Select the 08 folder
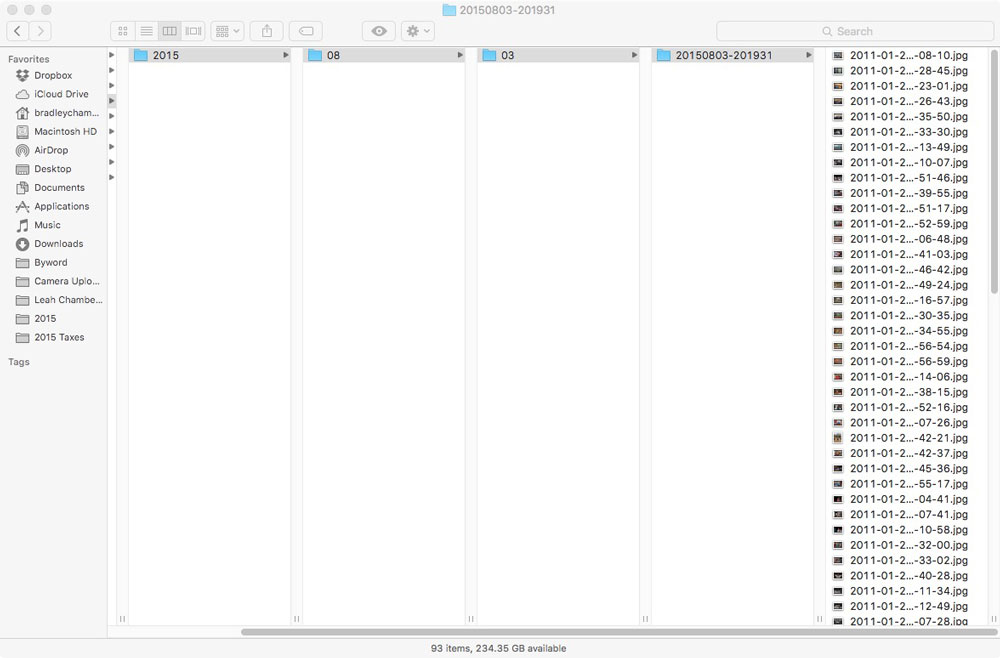1000x658 pixels. 384,55
